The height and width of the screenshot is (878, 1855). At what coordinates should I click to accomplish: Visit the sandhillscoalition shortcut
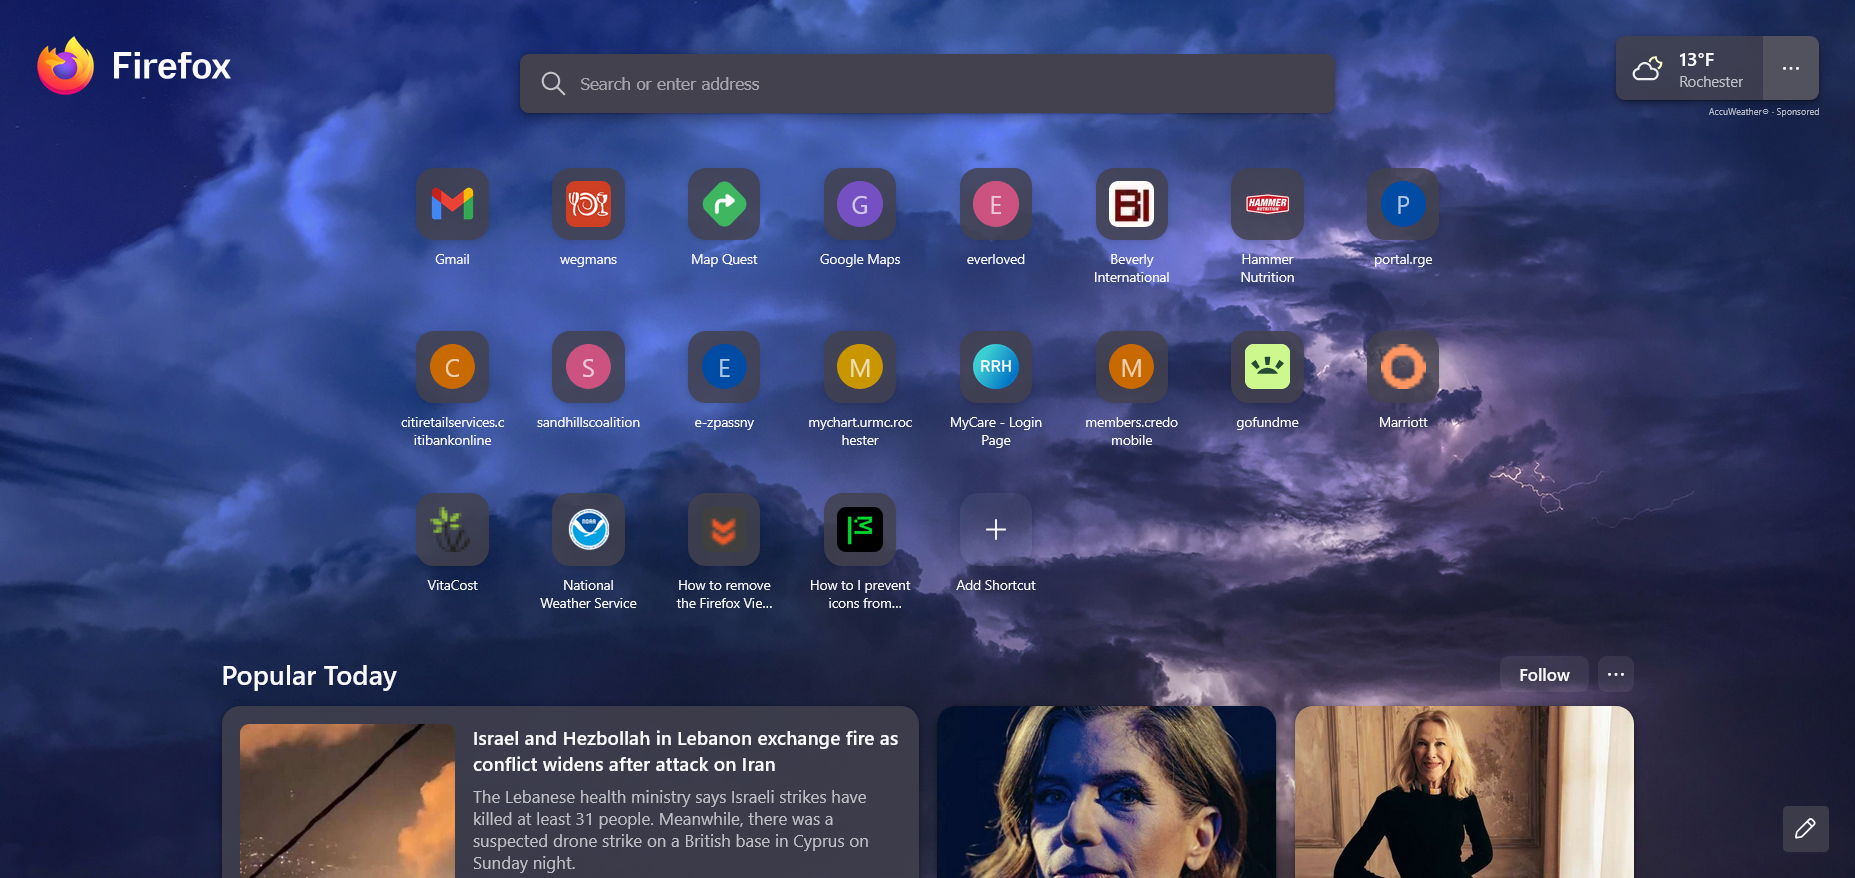pyautogui.click(x=588, y=367)
